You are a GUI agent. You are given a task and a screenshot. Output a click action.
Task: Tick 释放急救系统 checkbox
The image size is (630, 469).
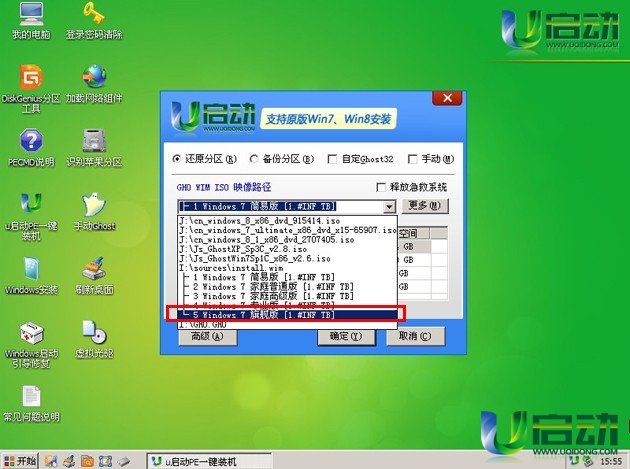pyautogui.click(x=381, y=187)
